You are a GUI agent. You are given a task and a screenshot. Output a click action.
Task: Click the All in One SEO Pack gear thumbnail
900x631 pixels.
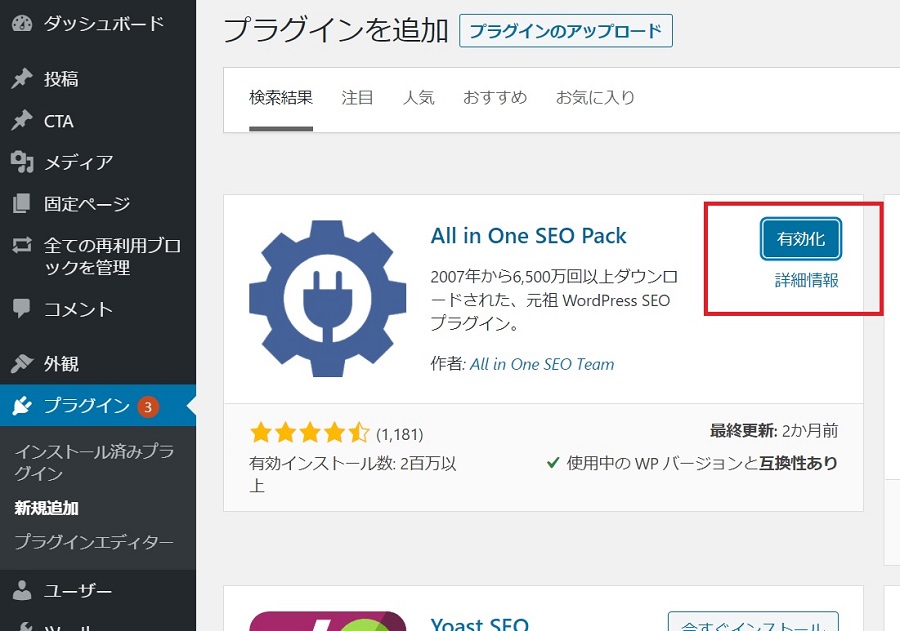click(x=327, y=298)
